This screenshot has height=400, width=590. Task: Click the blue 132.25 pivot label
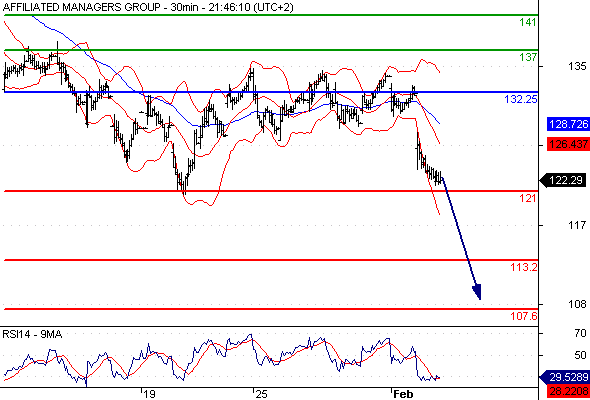coord(521,99)
